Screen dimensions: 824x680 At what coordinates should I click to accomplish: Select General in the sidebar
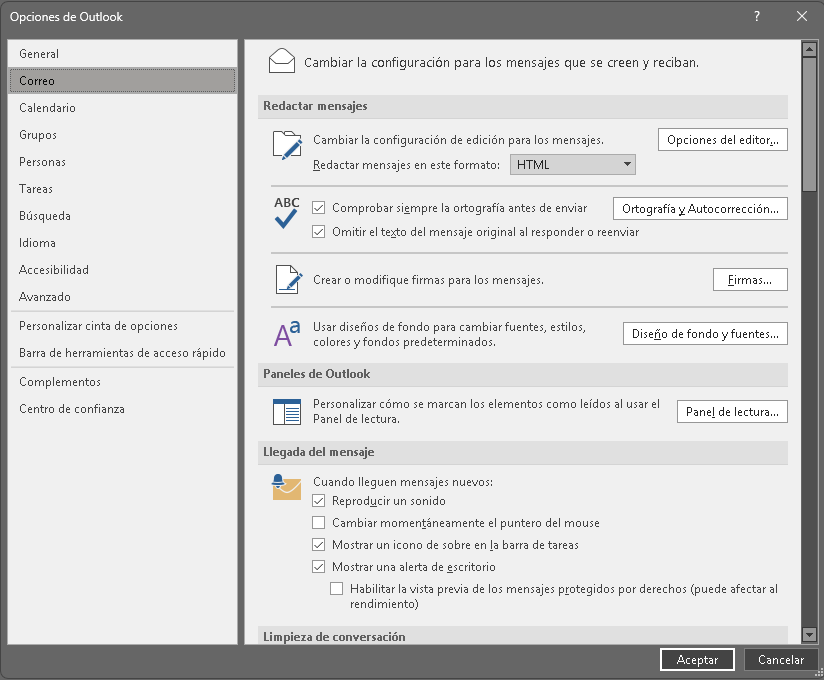coord(122,54)
